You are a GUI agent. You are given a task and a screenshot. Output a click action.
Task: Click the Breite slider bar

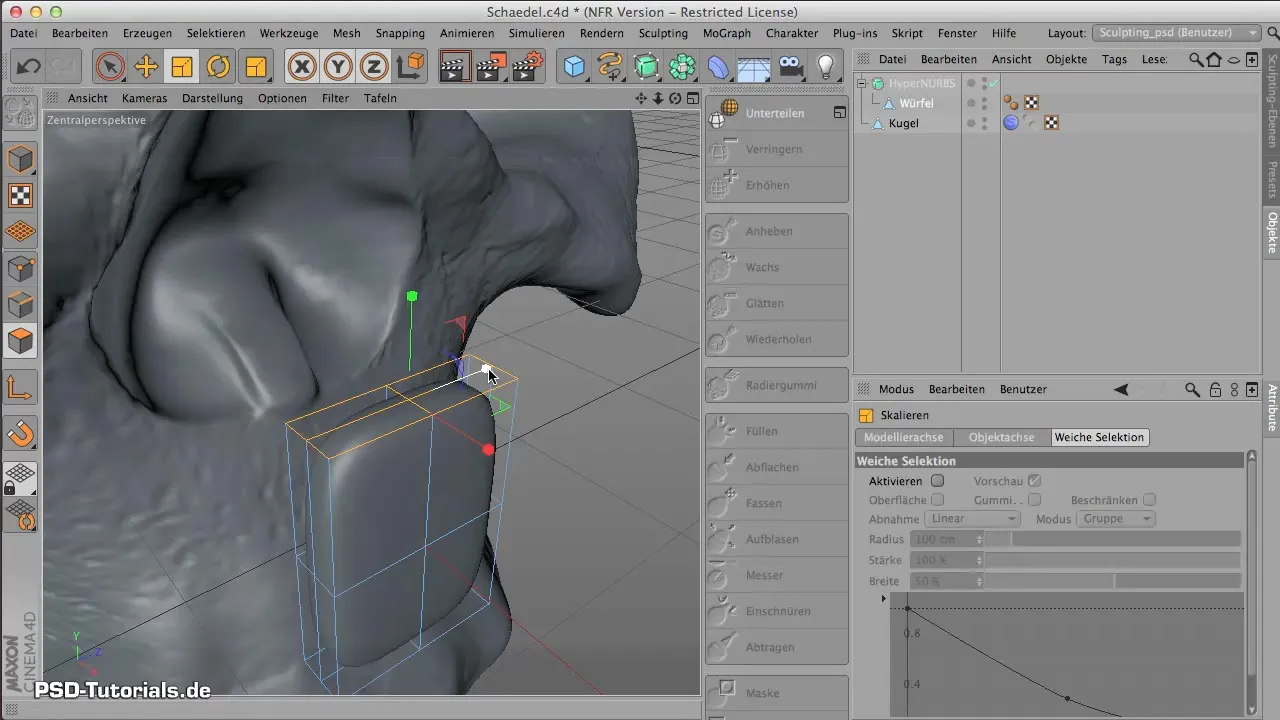click(1113, 581)
